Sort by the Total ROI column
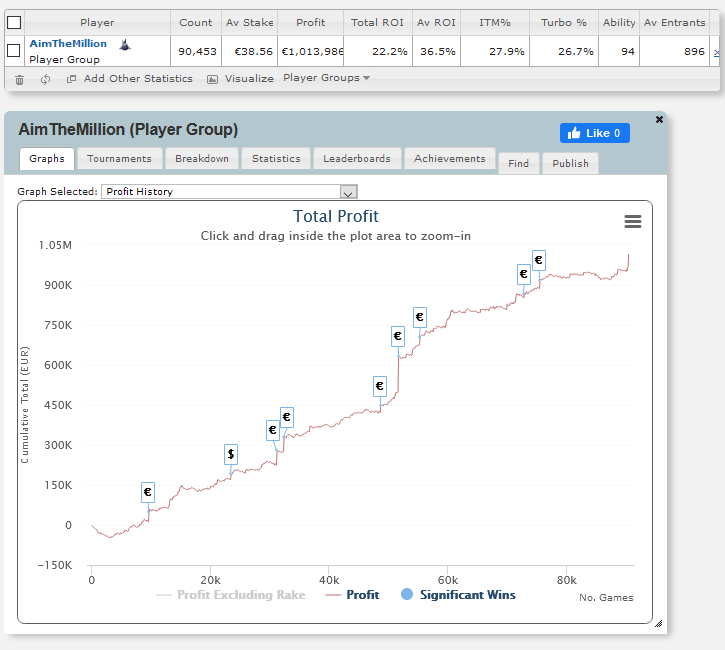Viewport: 725px width, 650px height. (x=377, y=22)
